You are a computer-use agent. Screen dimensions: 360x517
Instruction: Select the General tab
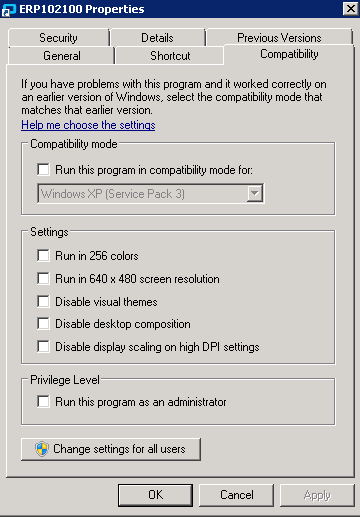click(x=62, y=56)
